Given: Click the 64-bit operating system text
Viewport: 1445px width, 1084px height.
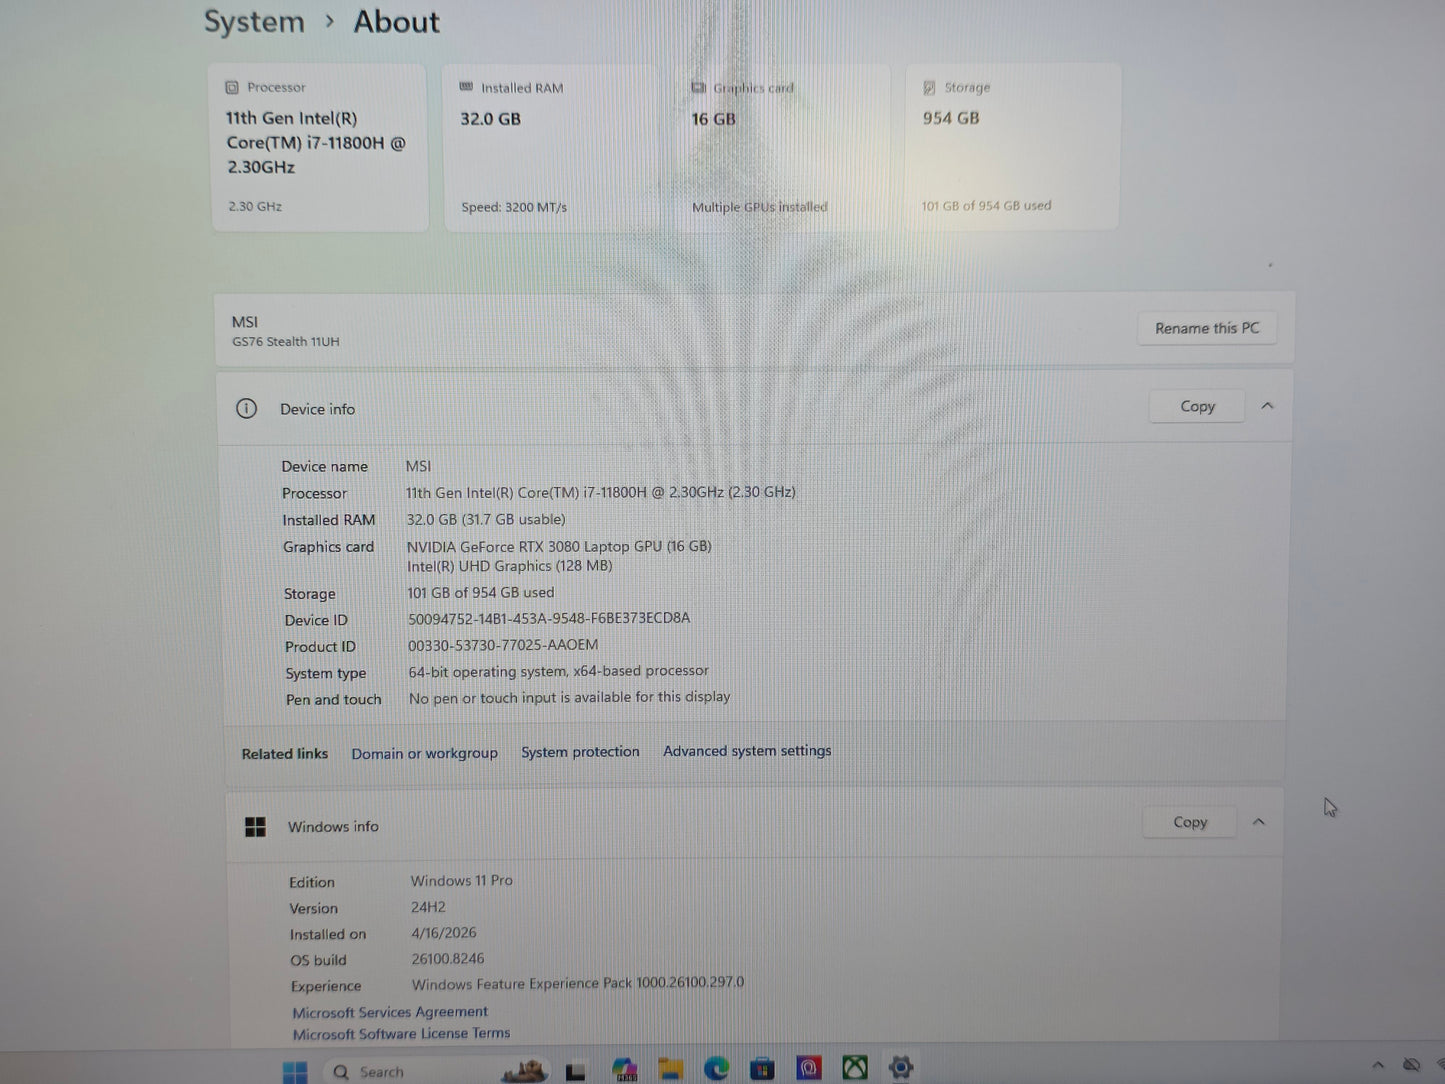Looking at the screenshot, I should click(x=558, y=671).
